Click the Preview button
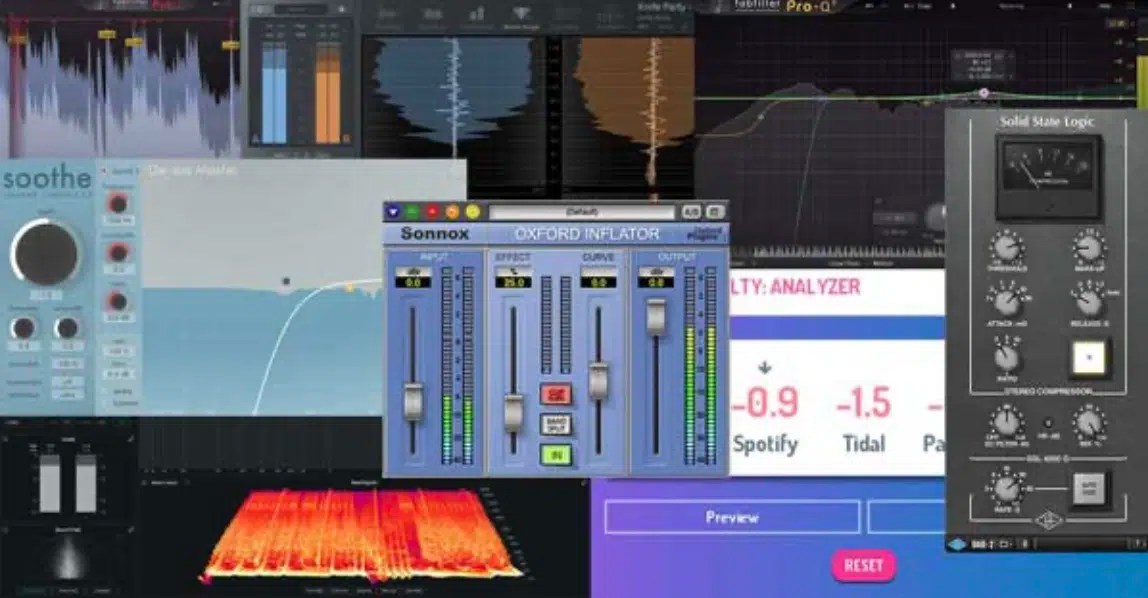Image resolution: width=1148 pixels, height=598 pixels. [x=732, y=517]
